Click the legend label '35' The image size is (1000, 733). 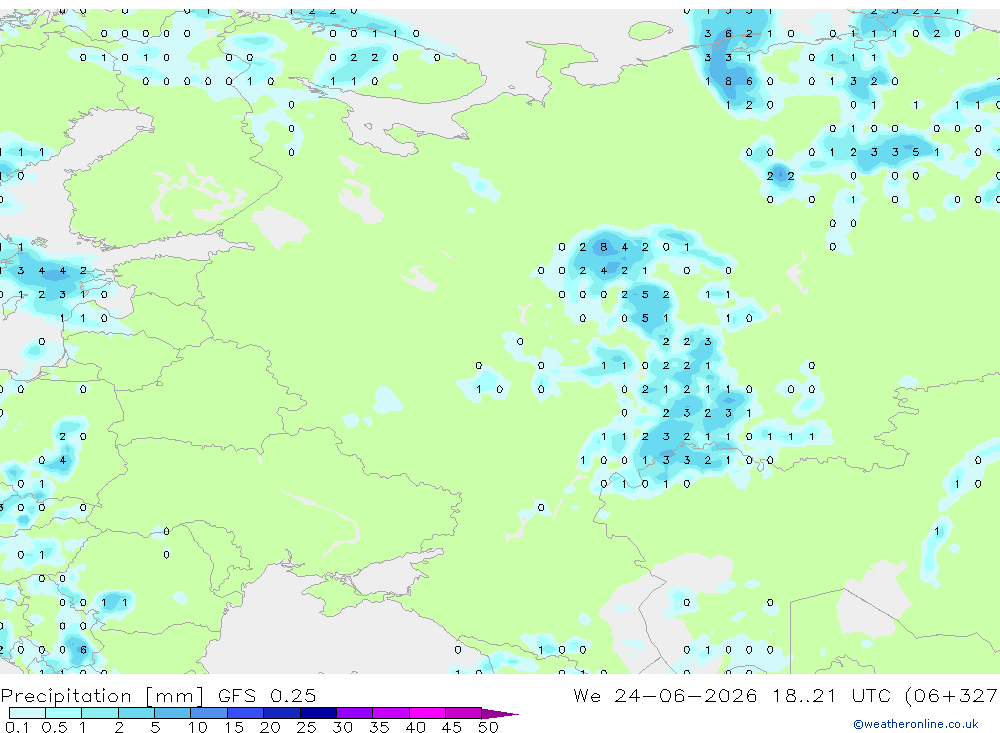click(x=379, y=727)
